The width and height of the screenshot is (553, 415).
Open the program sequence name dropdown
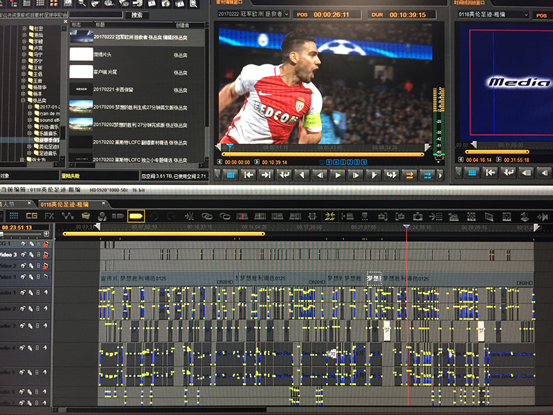(526, 15)
